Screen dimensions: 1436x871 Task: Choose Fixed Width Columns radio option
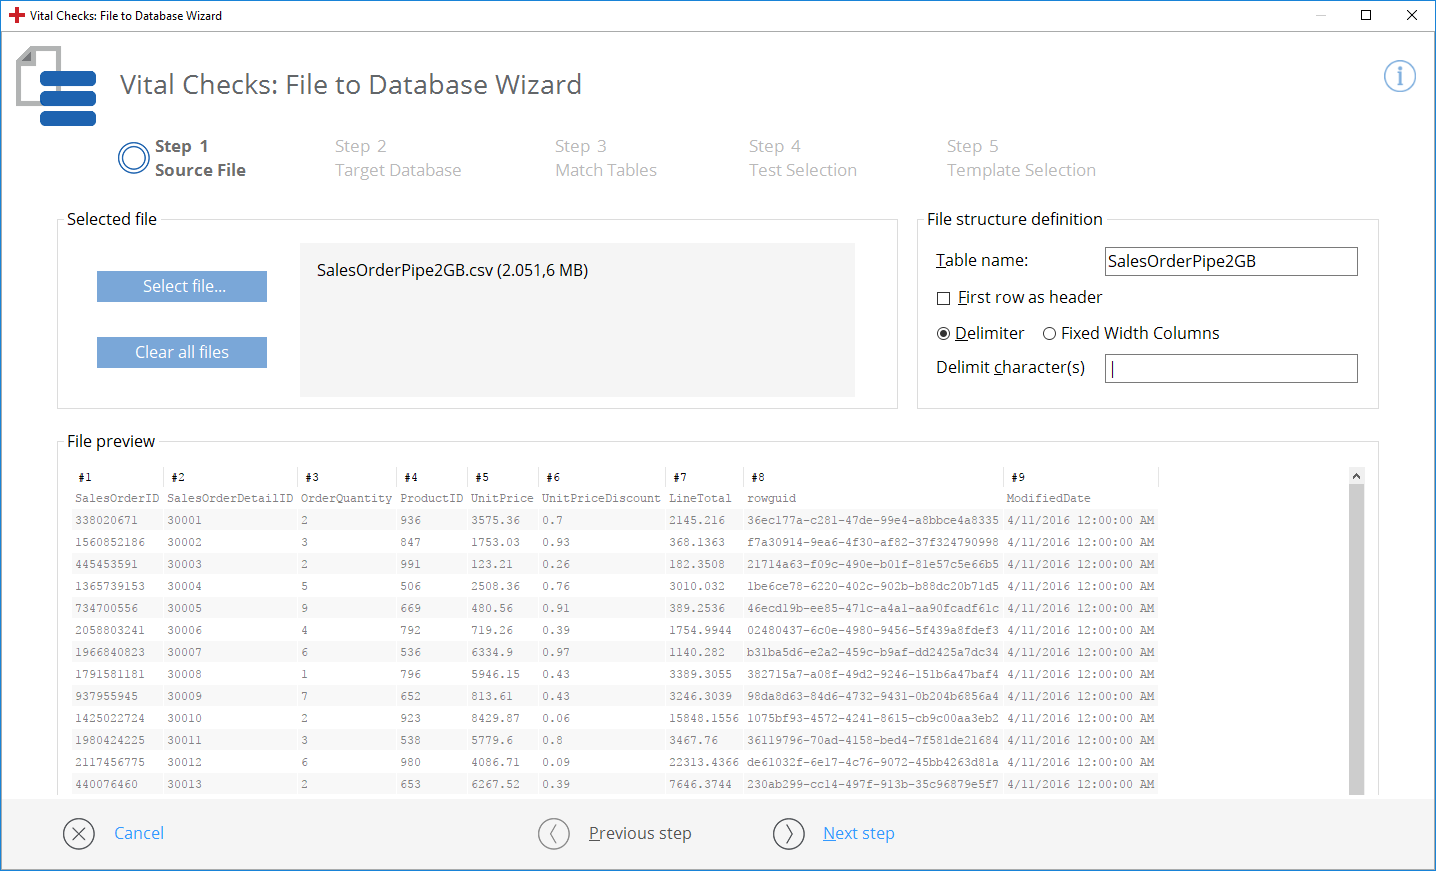point(1049,334)
